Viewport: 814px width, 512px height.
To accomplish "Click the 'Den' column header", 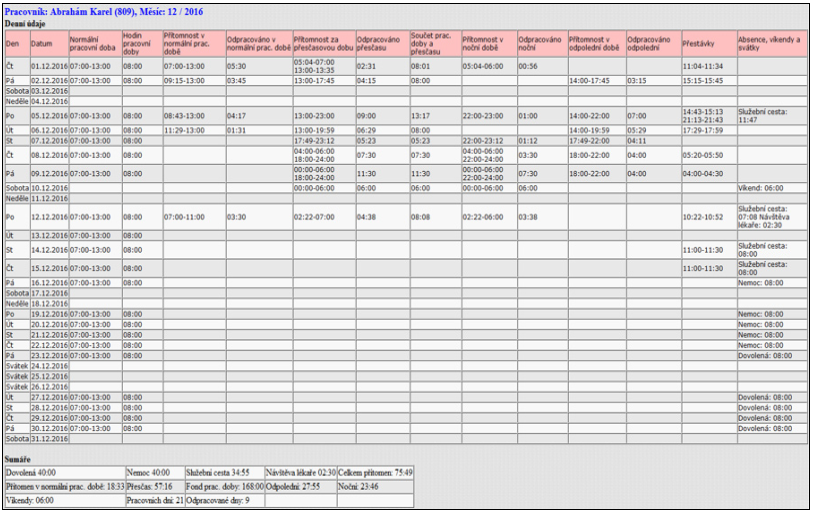I will (x=18, y=44).
